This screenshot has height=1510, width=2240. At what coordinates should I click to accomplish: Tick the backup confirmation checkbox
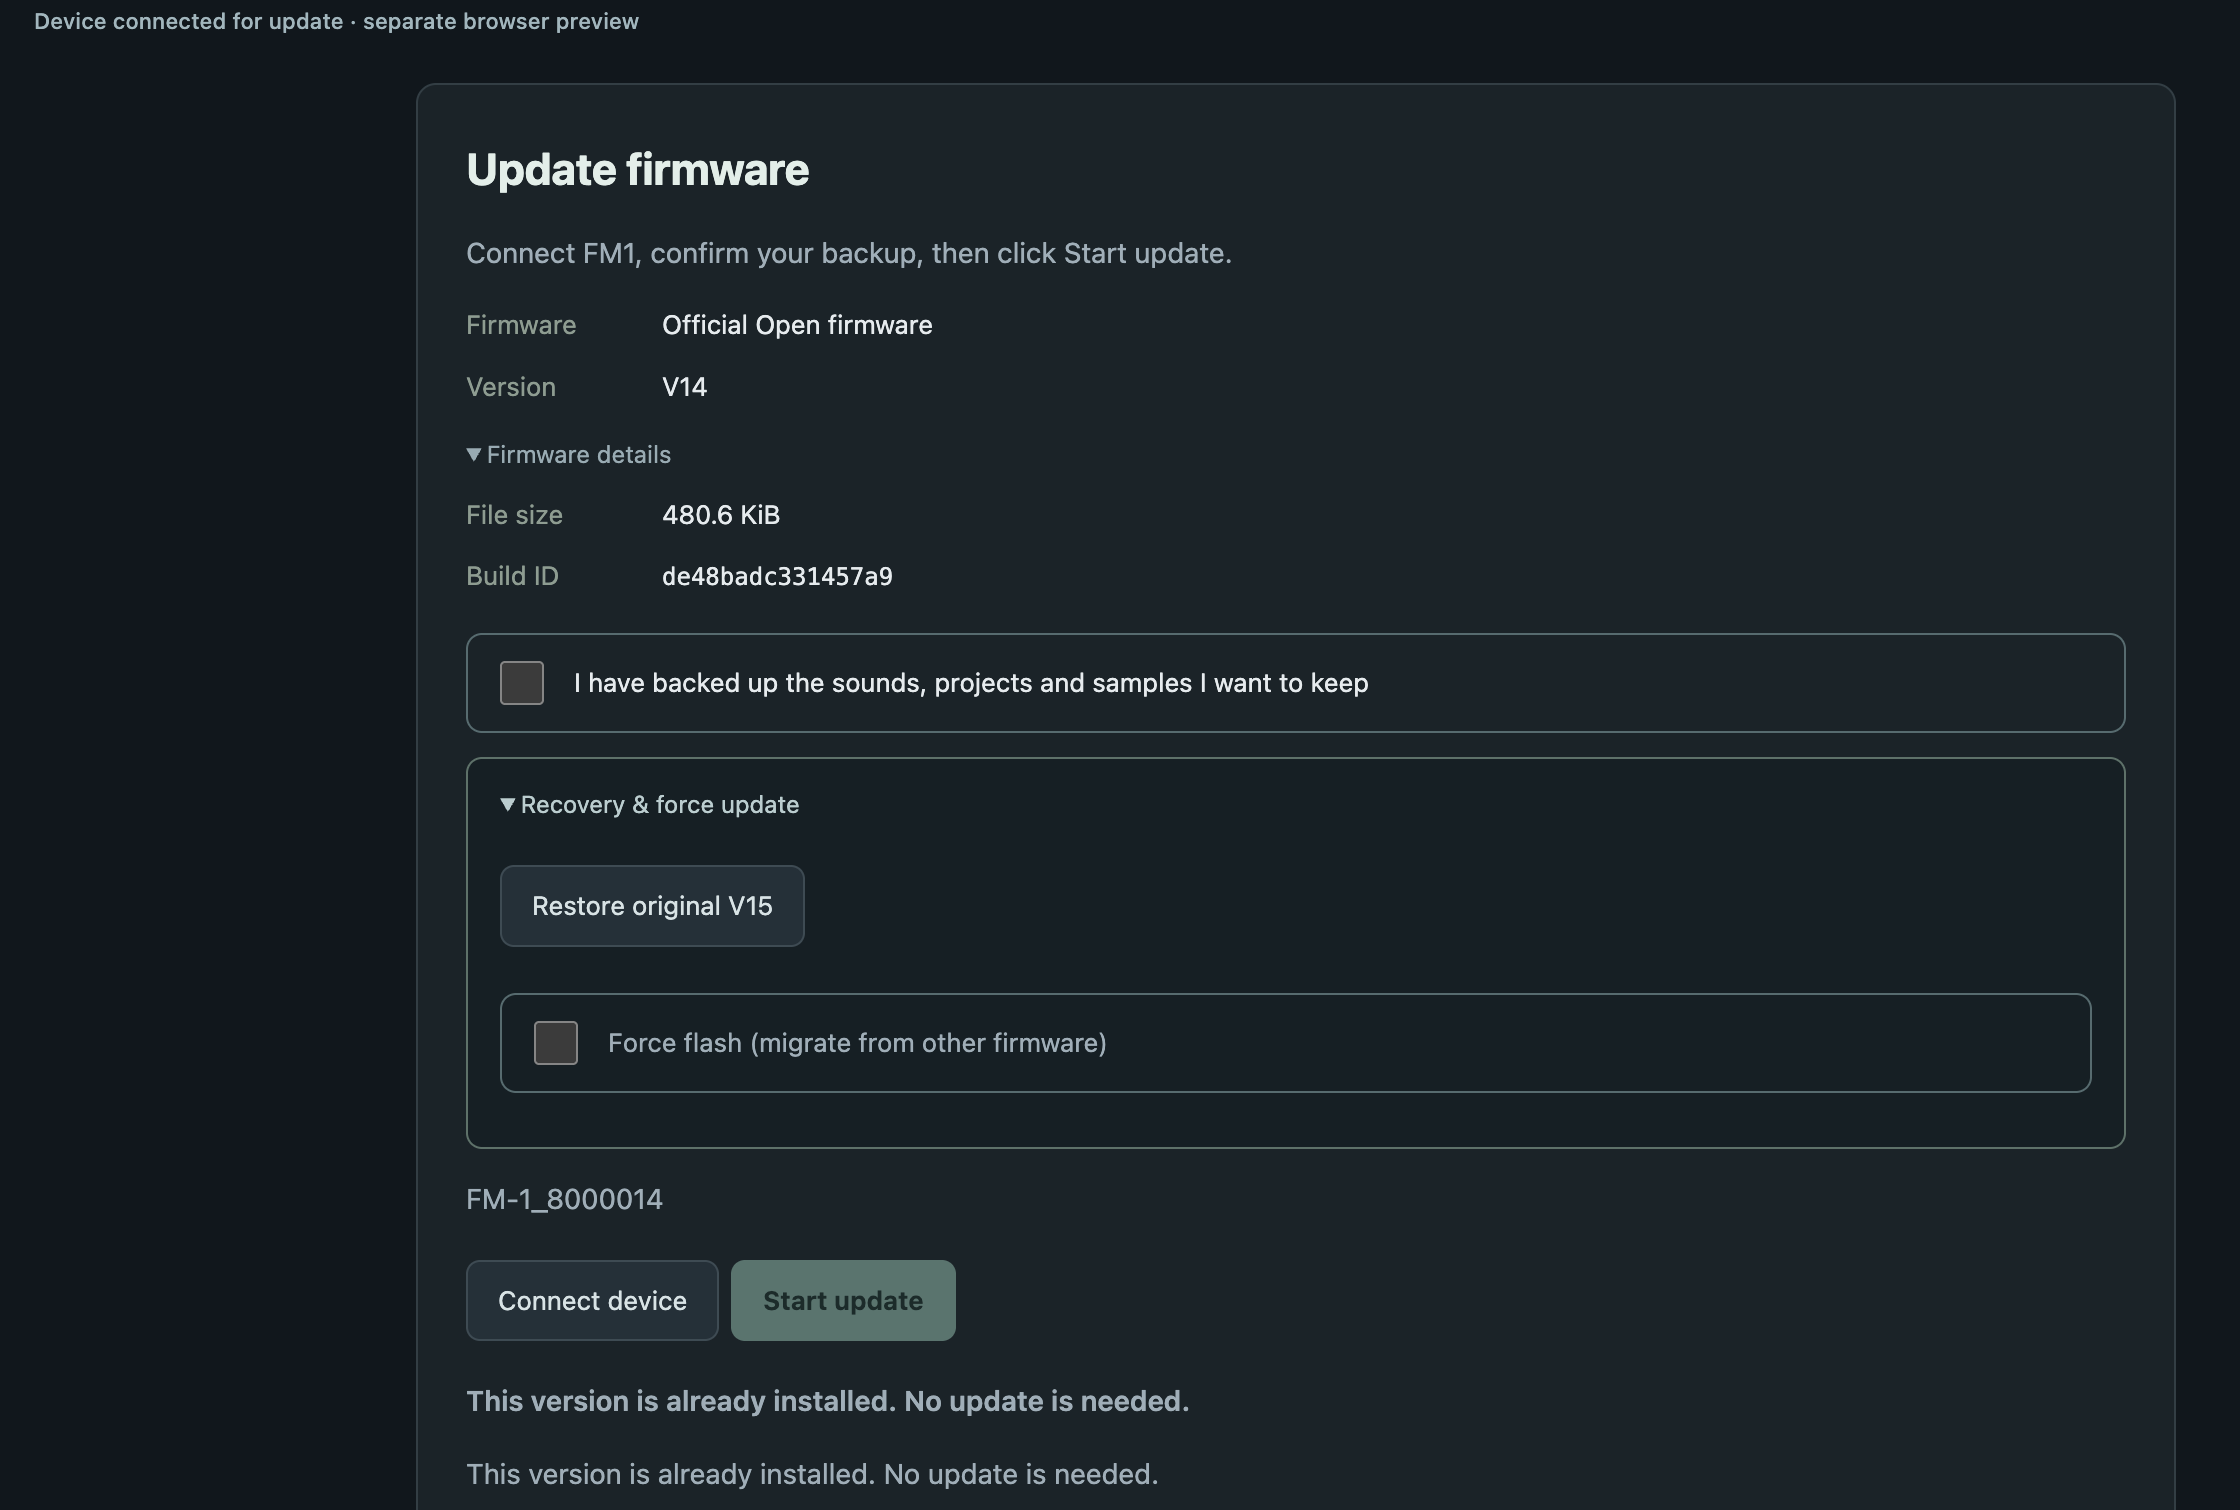[522, 683]
